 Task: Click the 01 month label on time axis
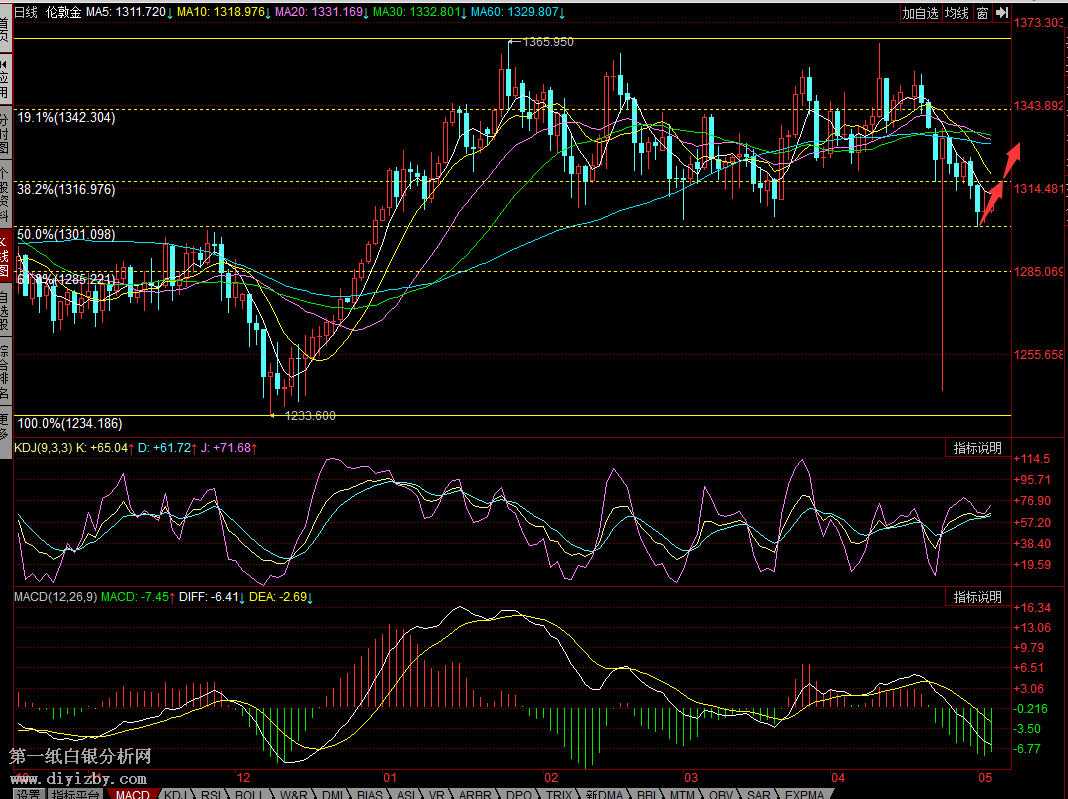click(x=390, y=778)
